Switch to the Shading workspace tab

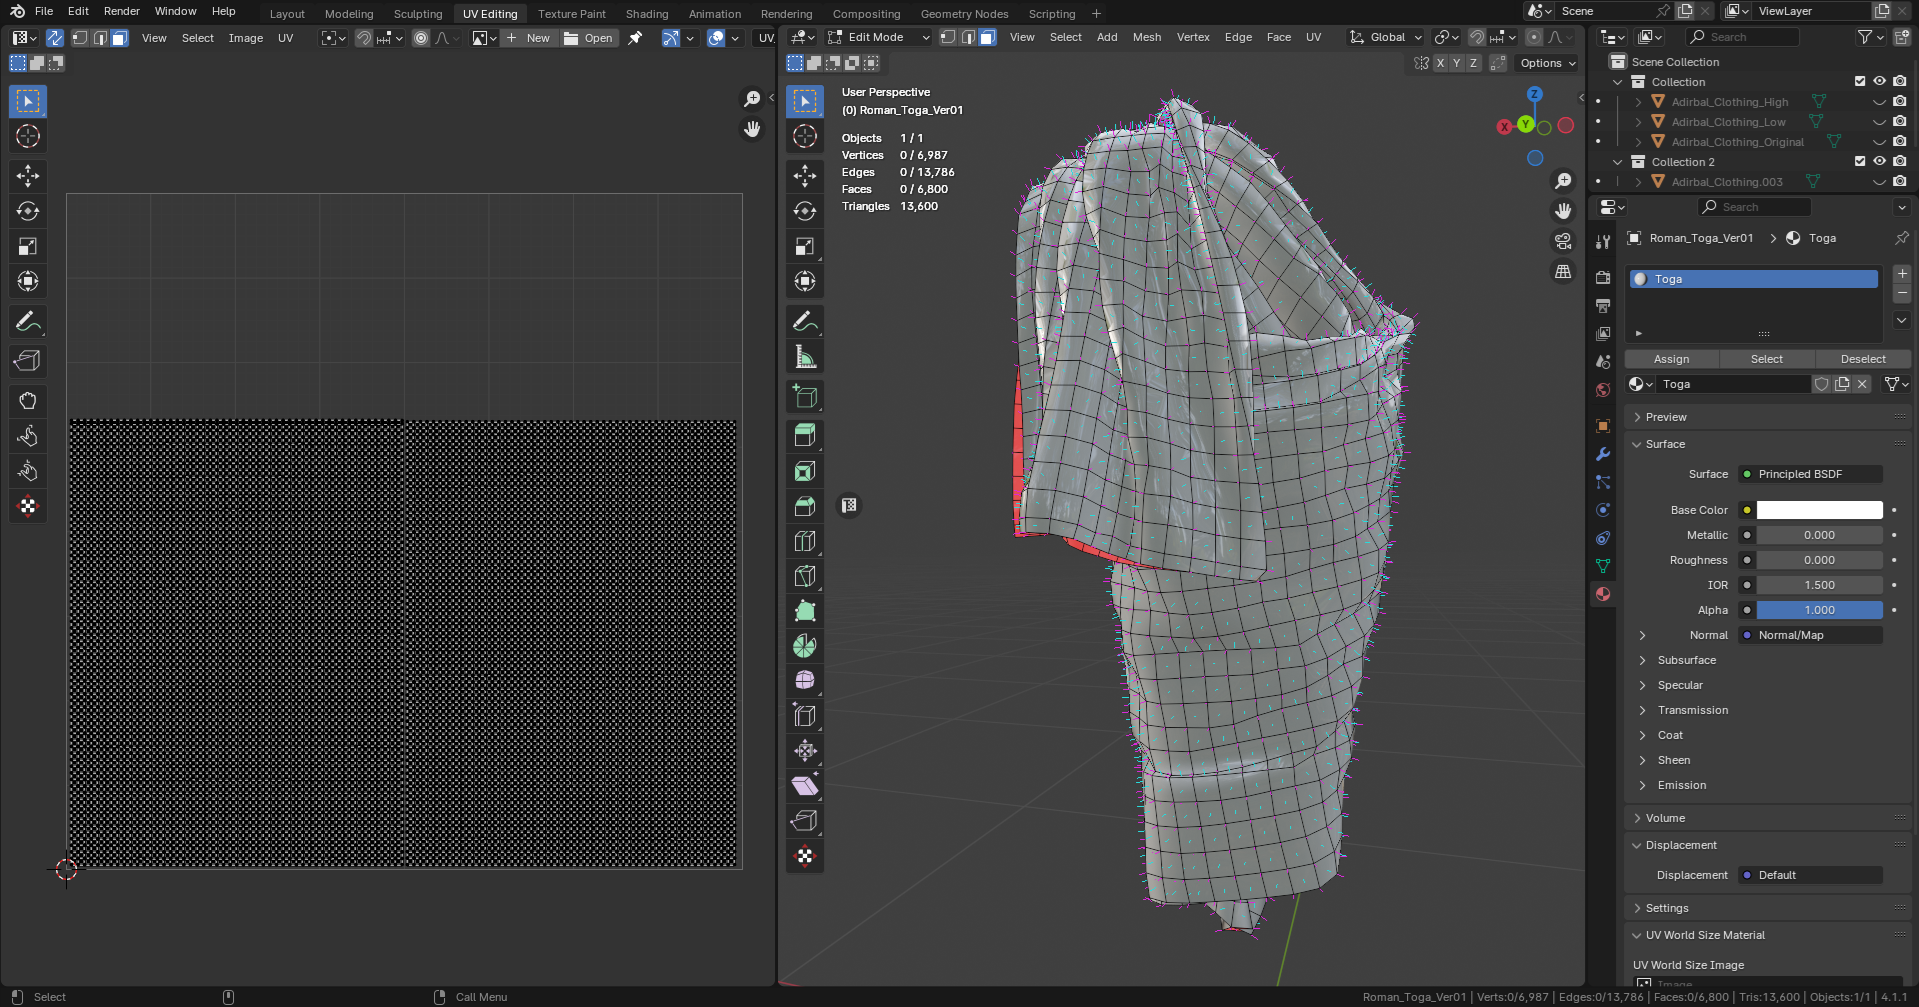pyautogui.click(x=647, y=14)
